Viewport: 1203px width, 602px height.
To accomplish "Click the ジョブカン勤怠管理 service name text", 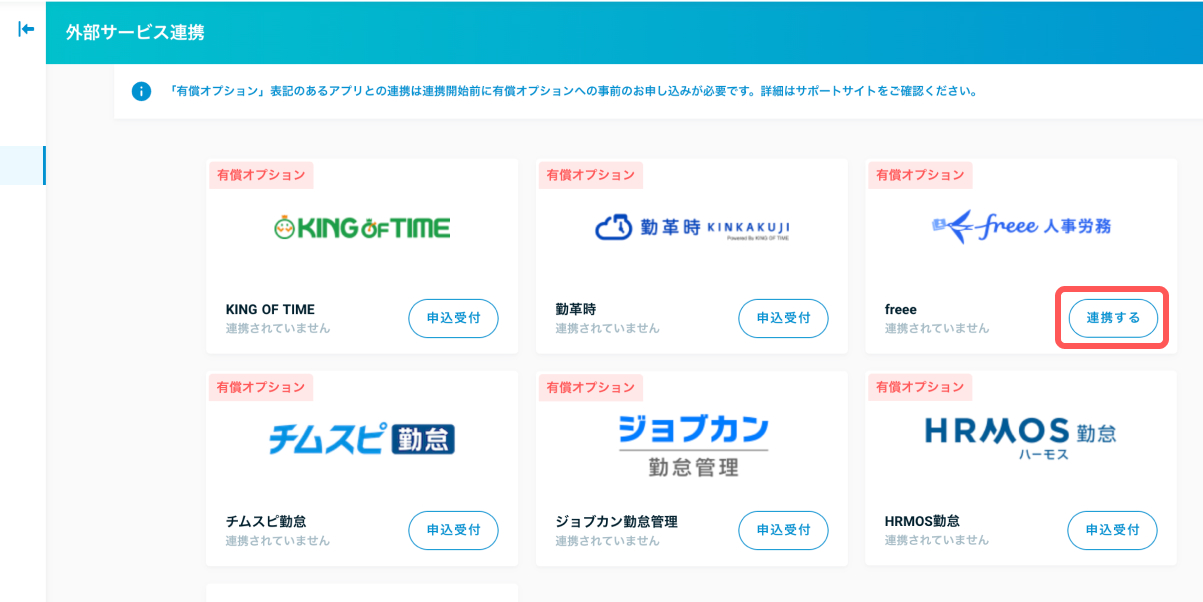I will [x=617, y=521].
